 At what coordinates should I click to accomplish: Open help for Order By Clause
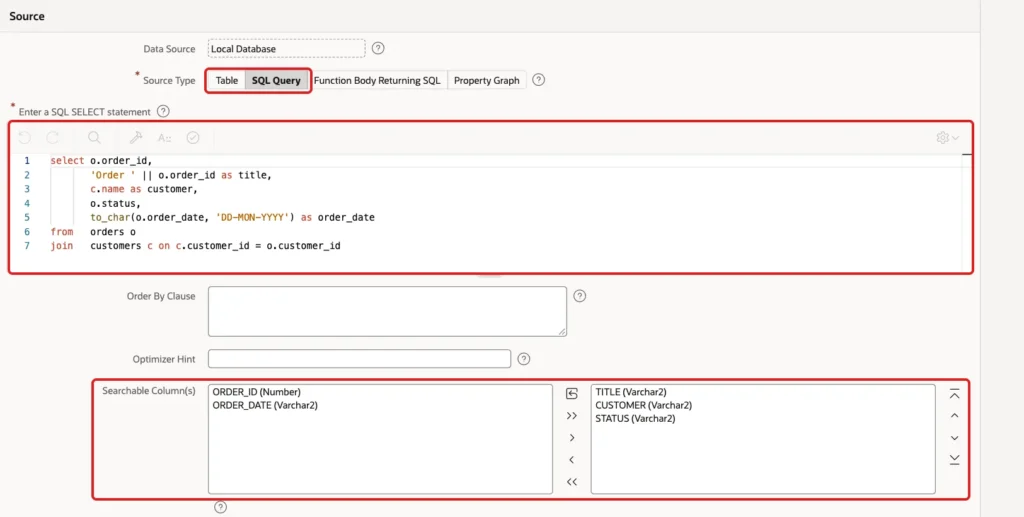(579, 296)
